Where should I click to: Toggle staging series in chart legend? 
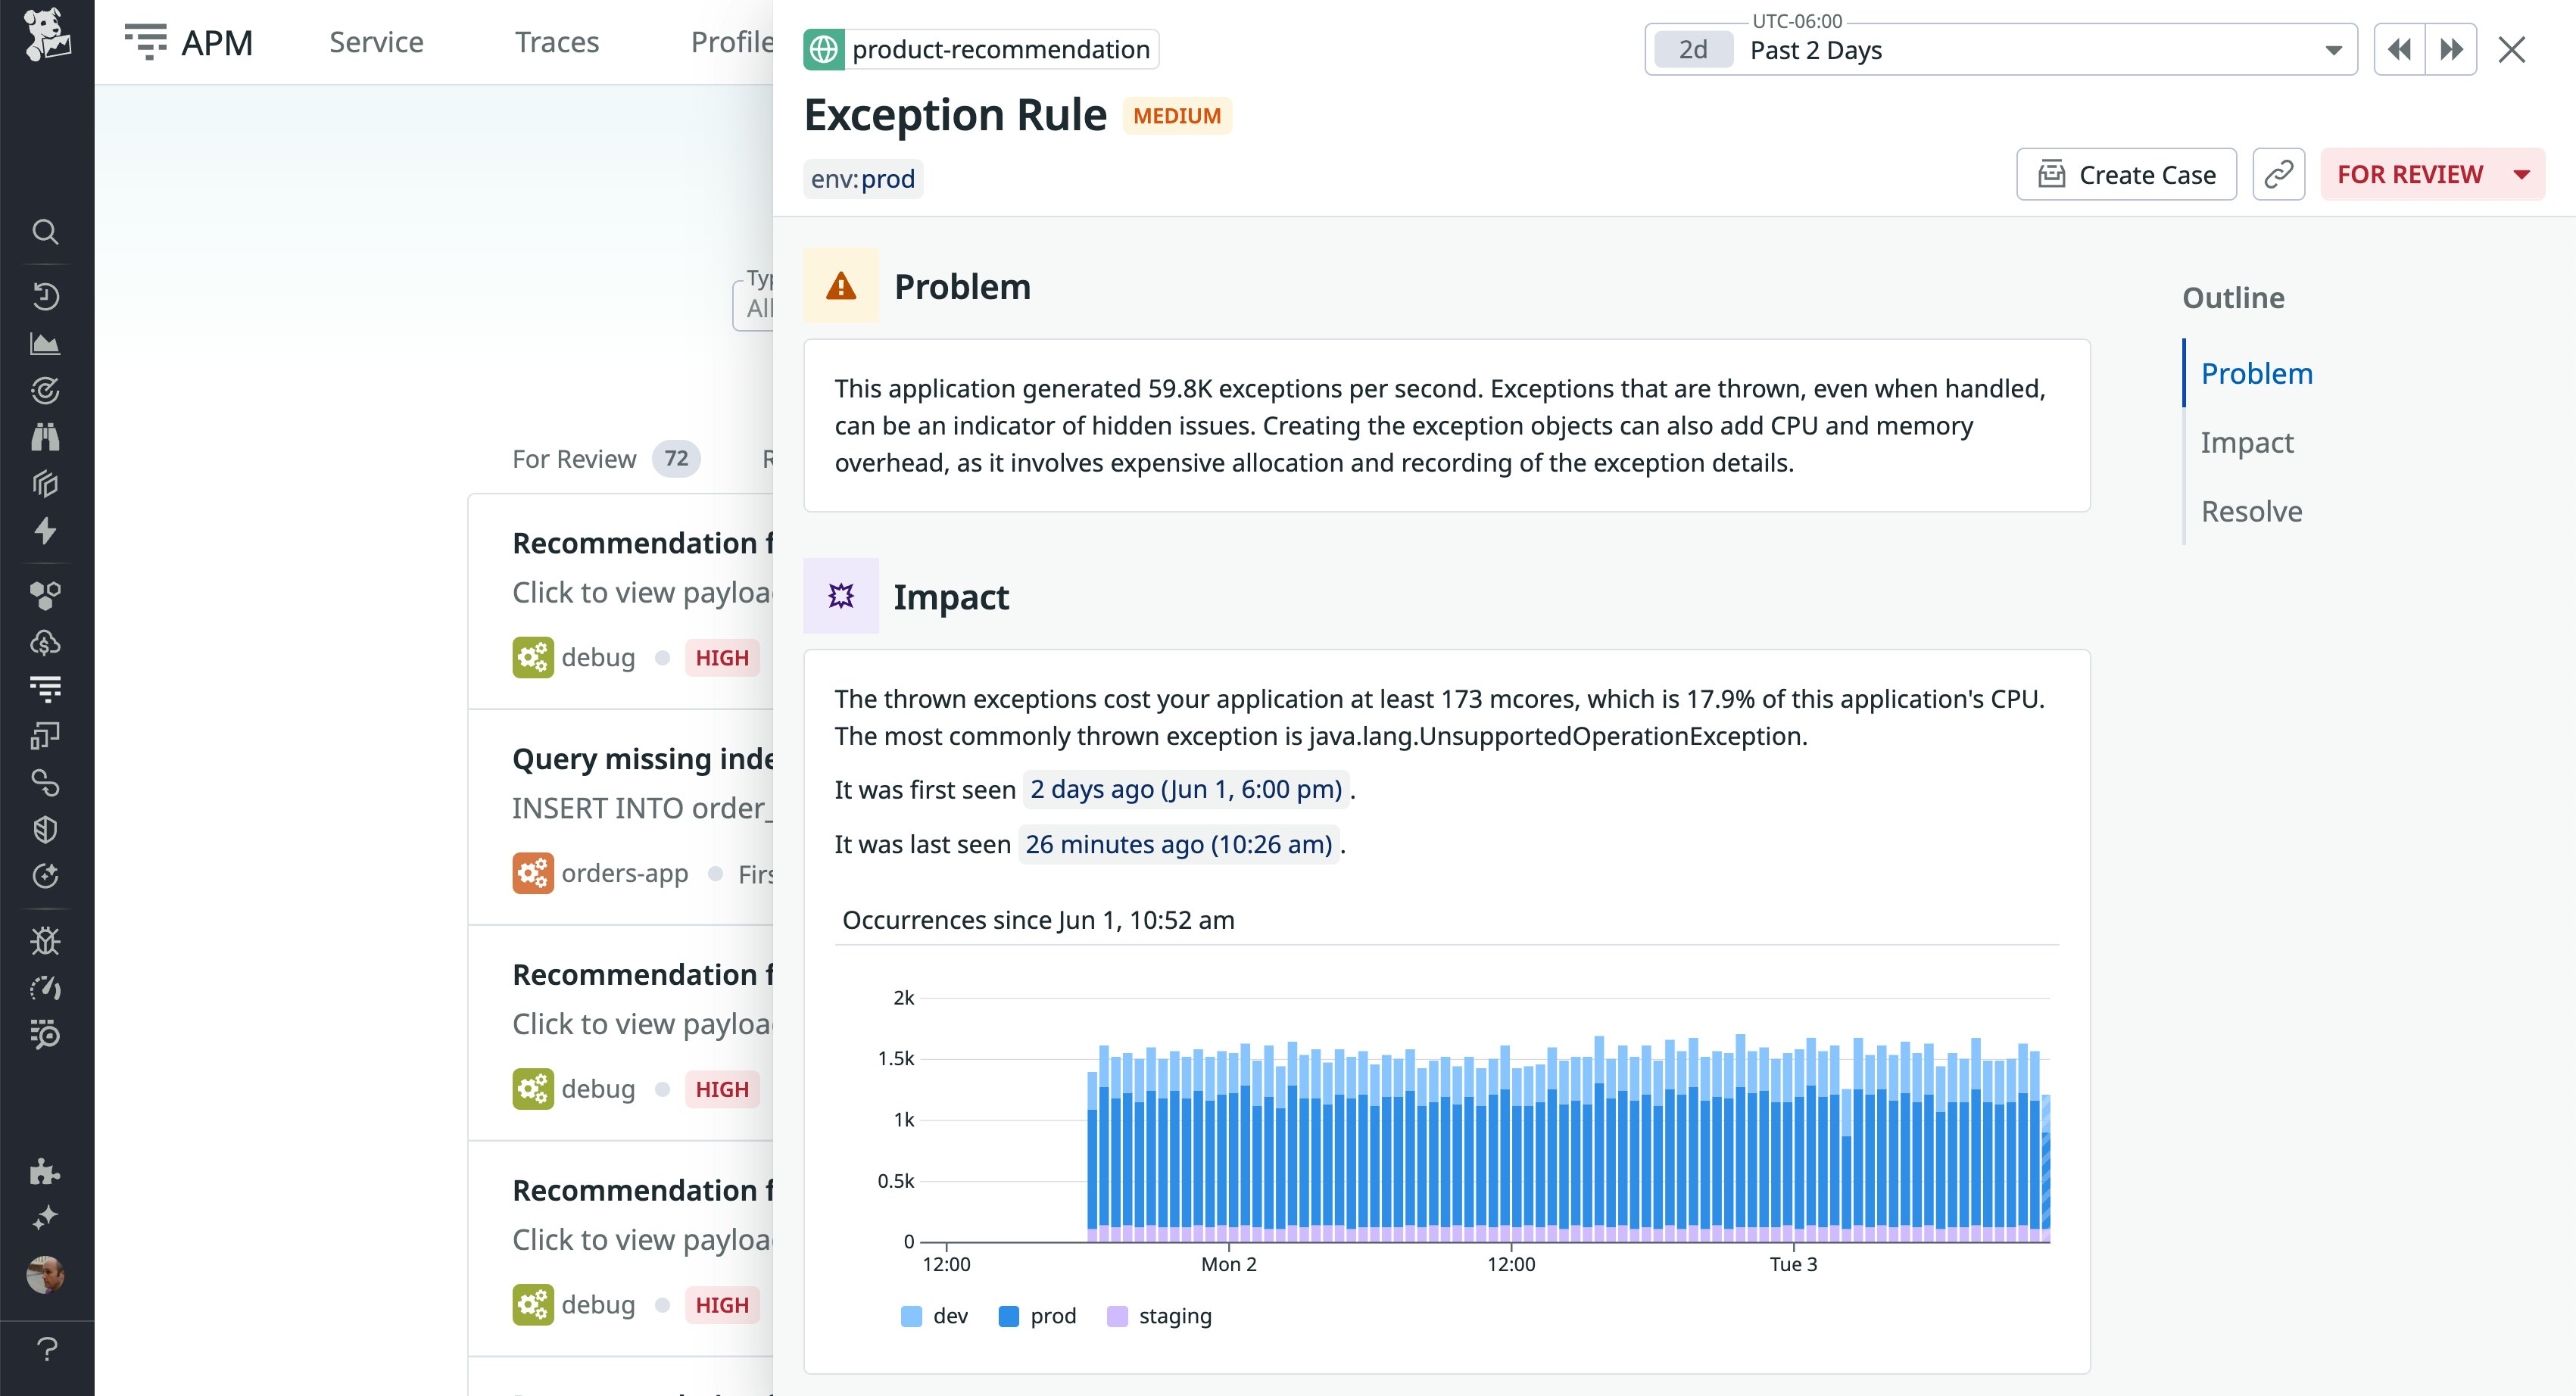1160,1316
